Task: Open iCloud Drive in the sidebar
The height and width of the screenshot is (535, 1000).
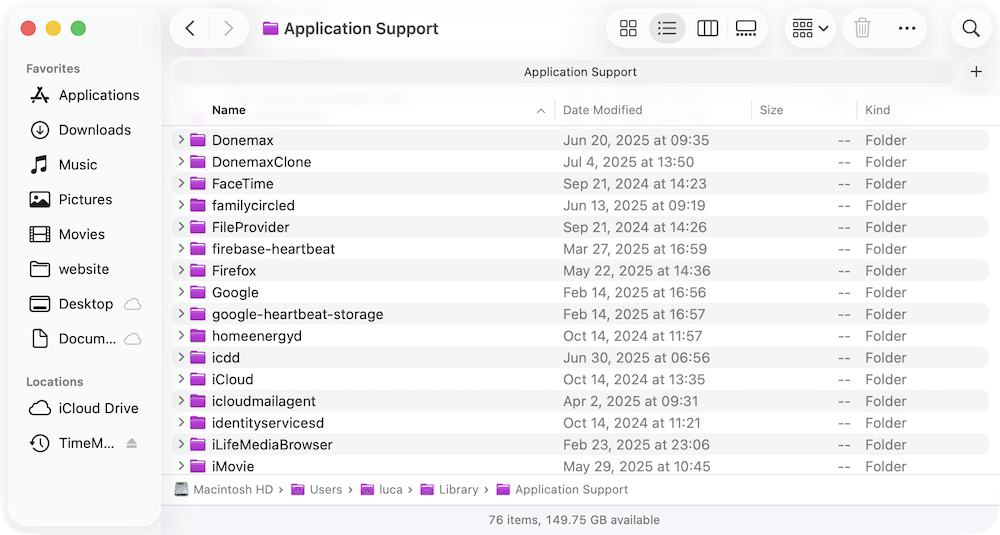Action: [x=84, y=408]
